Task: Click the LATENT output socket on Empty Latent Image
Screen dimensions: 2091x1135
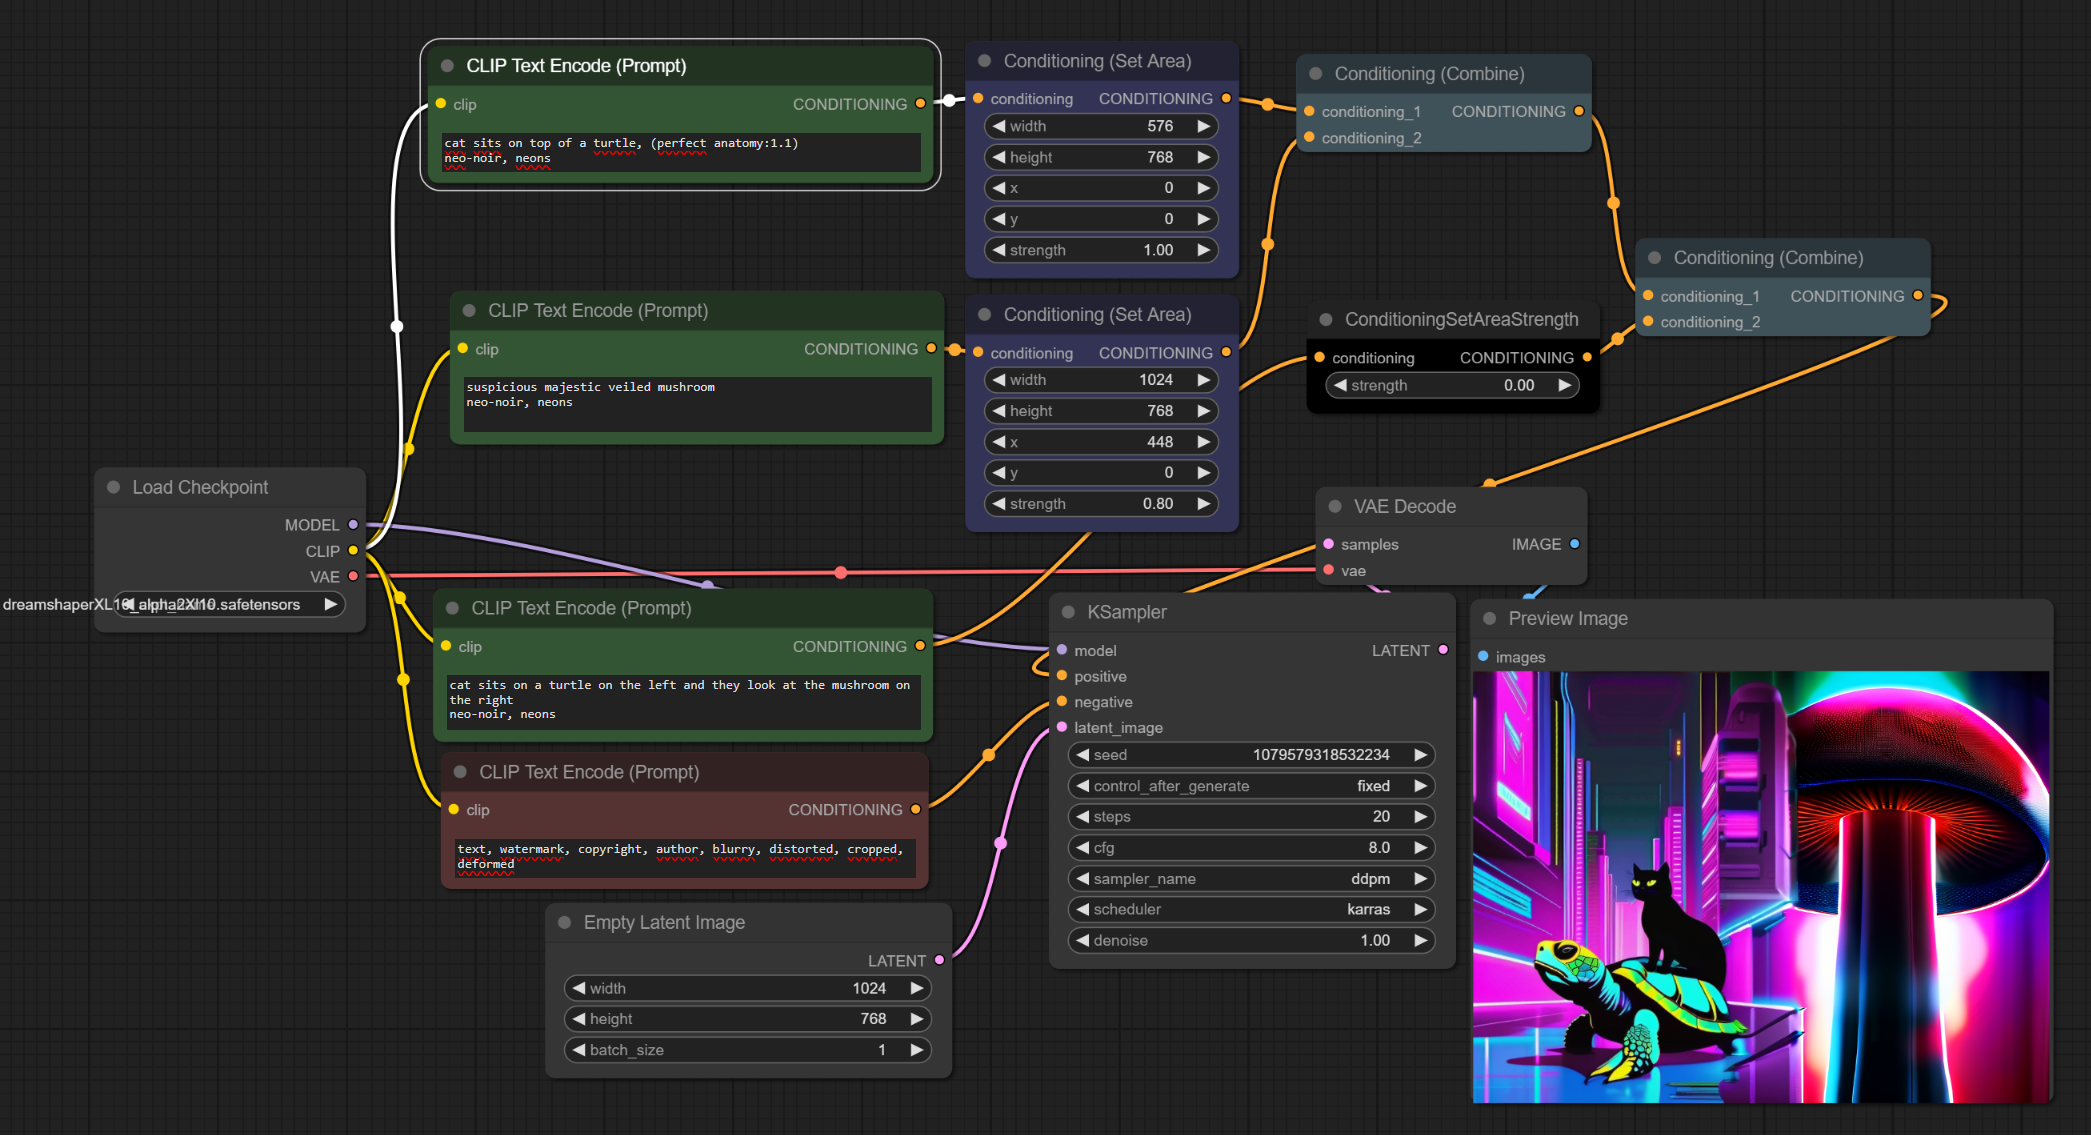Action: tap(939, 960)
